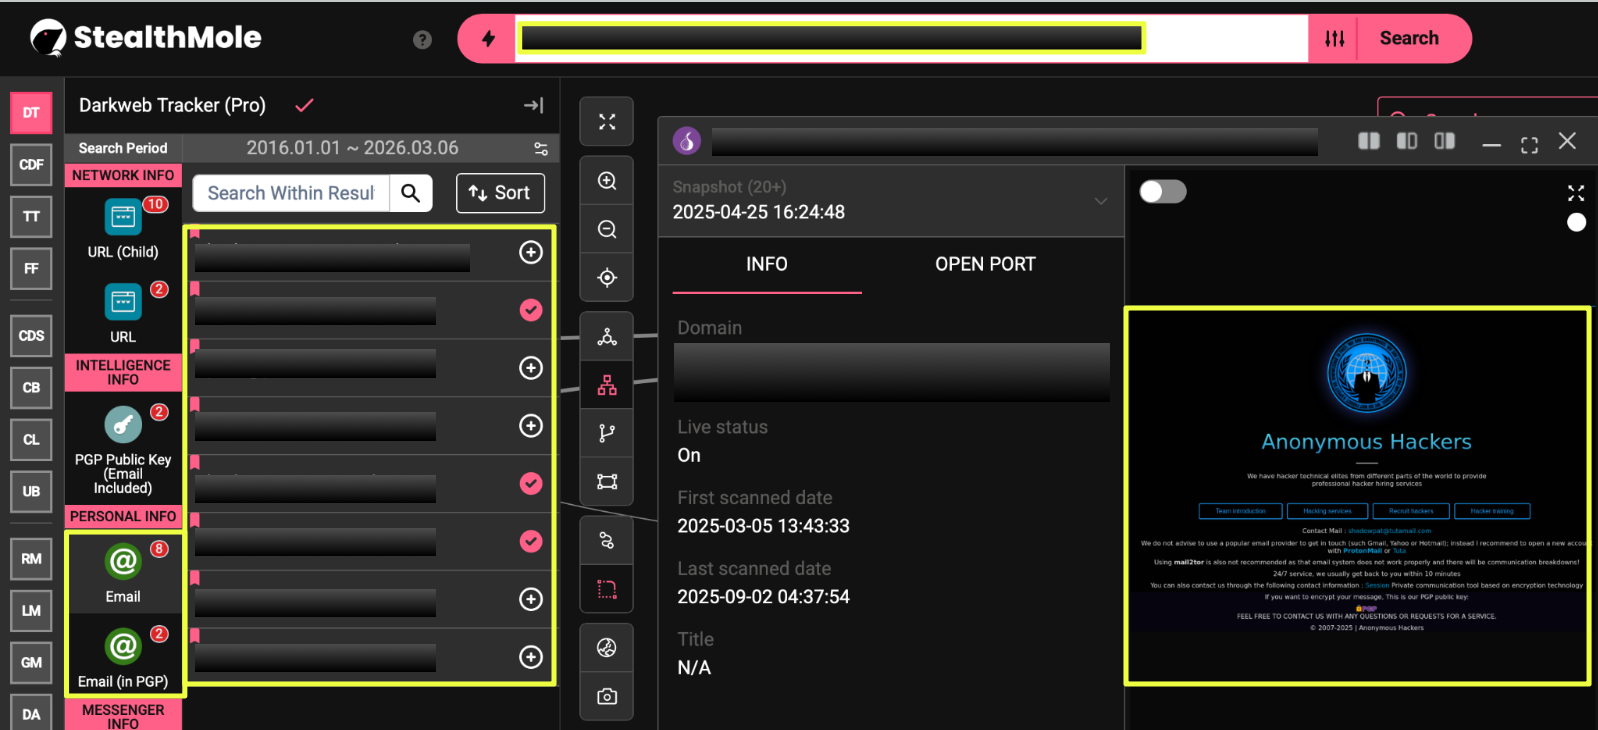Click the Search Within Result input field
1598x730 pixels.
[x=291, y=193]
